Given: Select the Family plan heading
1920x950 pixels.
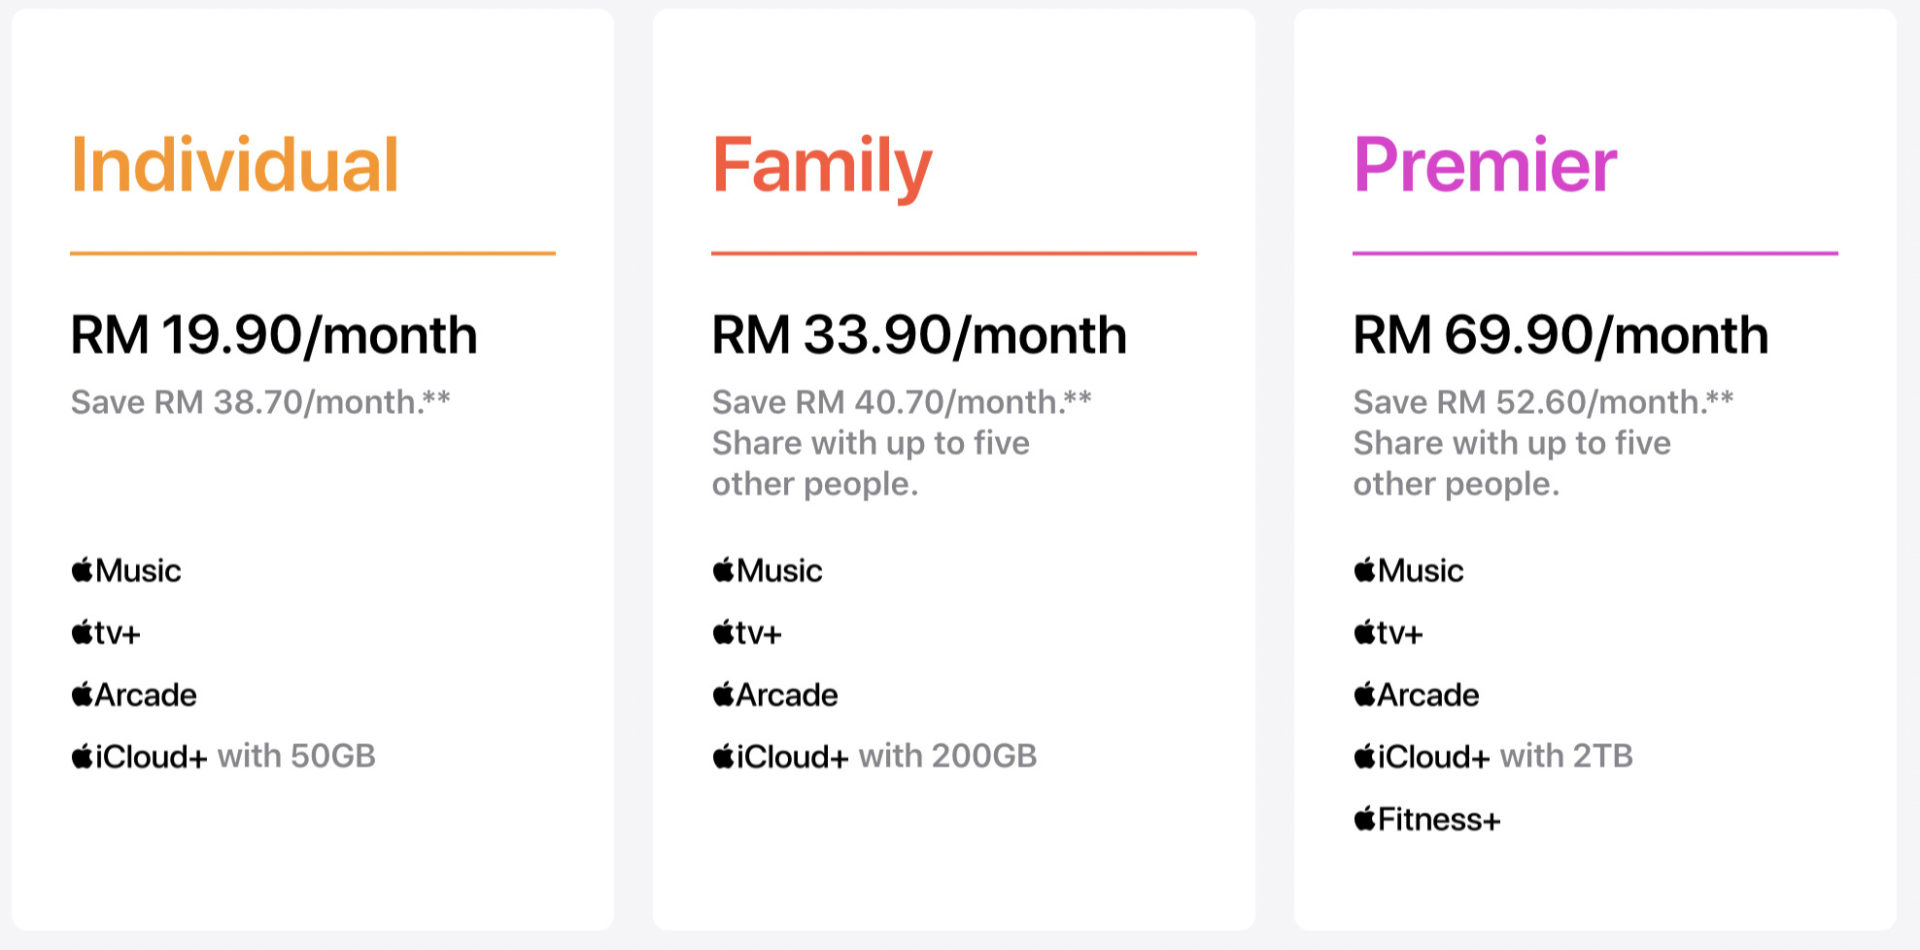Looking at the screenshot, I should click(x=822, y=167).
